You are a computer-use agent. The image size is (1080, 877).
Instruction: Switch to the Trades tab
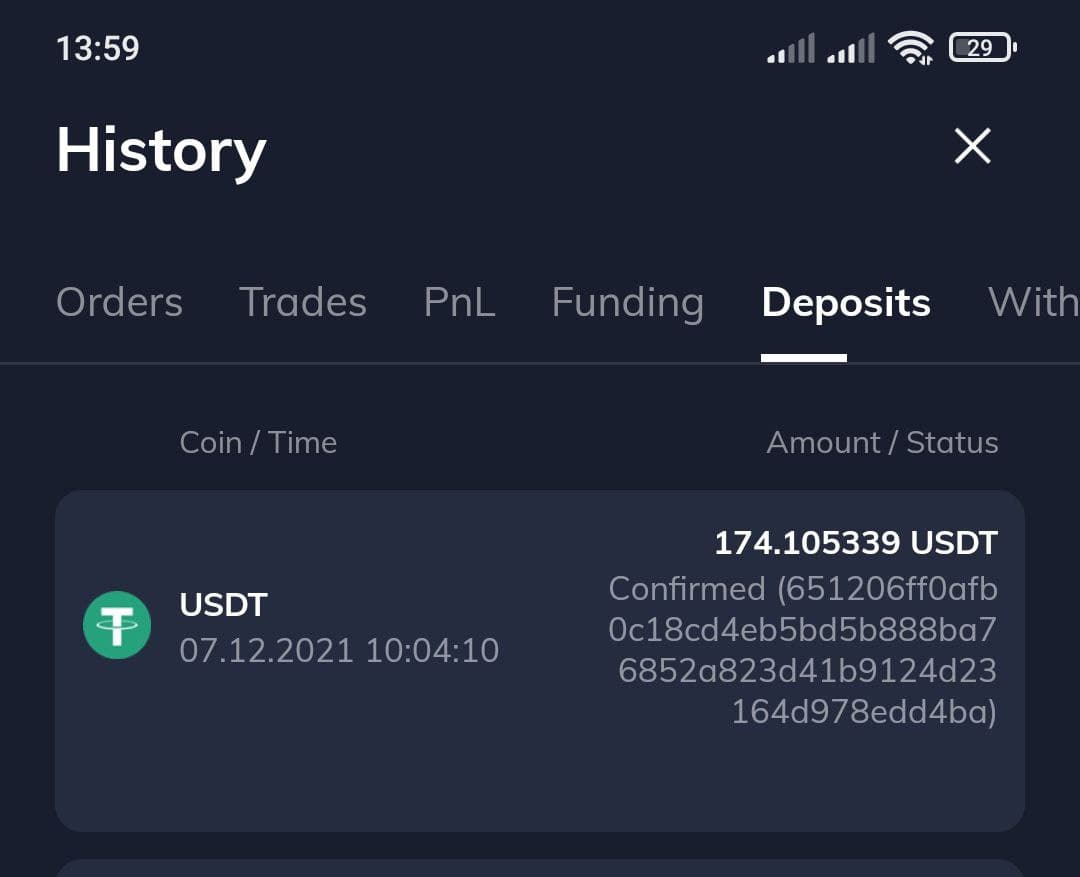(x=303, y=302)
